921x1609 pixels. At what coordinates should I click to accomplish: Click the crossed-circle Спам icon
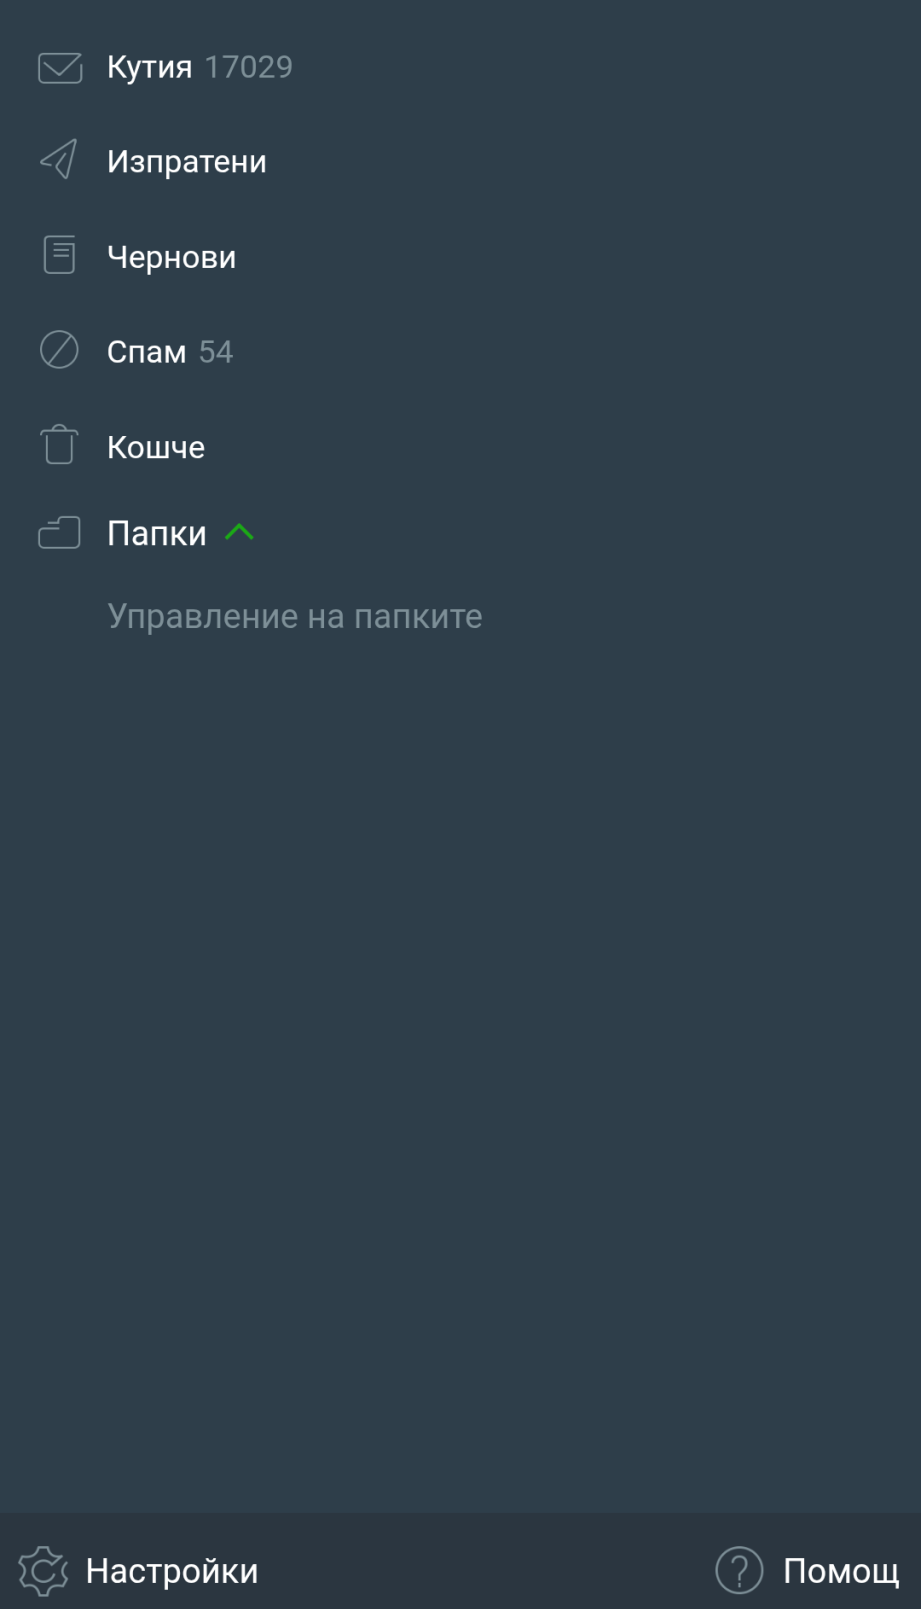tap(59, 350)
